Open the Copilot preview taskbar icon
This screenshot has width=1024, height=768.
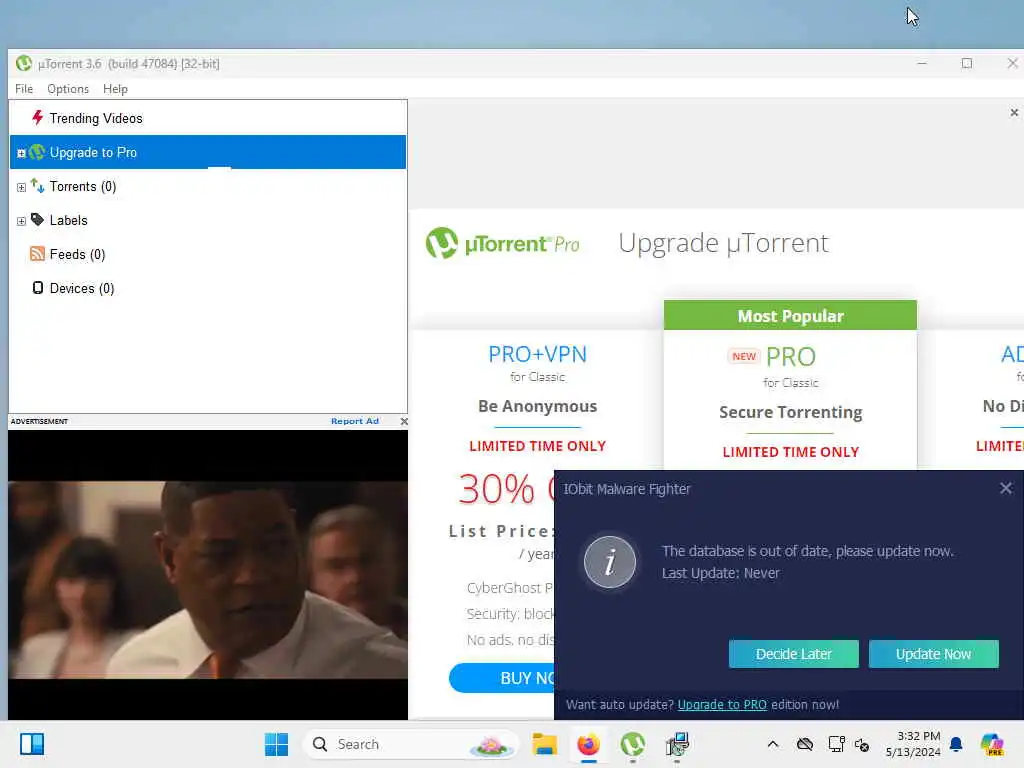pyautogui.click(x=992, y=744)
